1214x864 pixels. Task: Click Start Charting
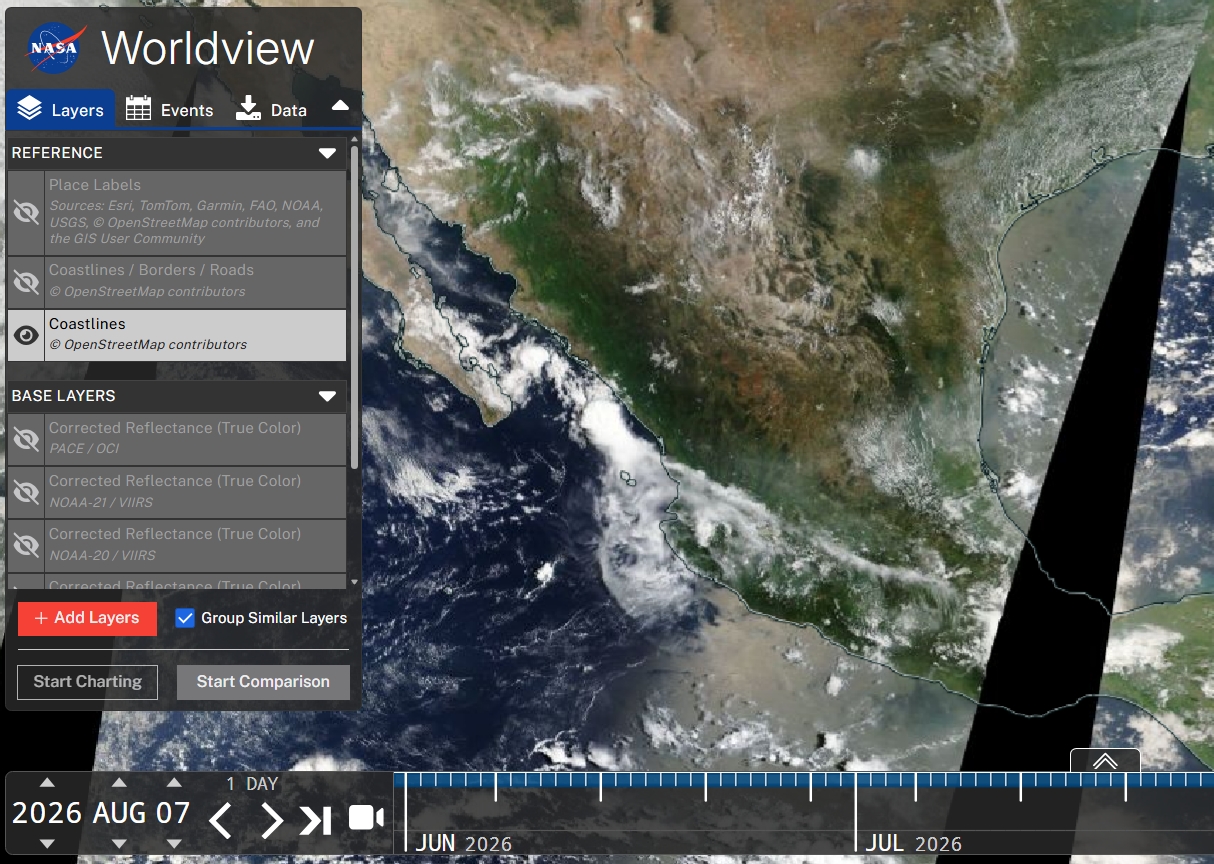click(88, 682)
